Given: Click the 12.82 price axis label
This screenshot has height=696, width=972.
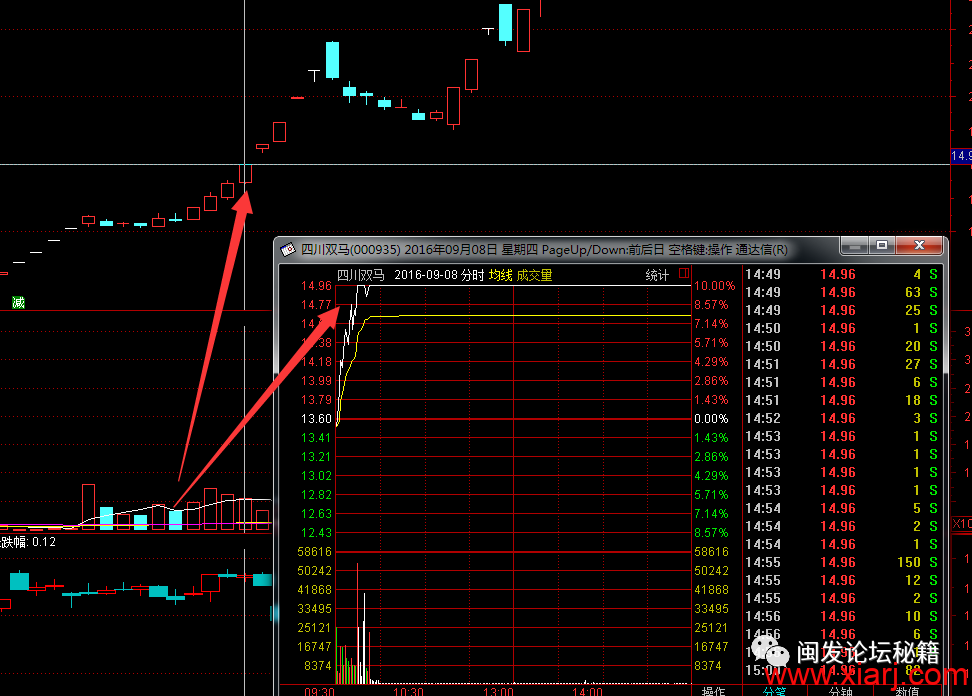Looking at the screenshot, I should coord(316,495).
